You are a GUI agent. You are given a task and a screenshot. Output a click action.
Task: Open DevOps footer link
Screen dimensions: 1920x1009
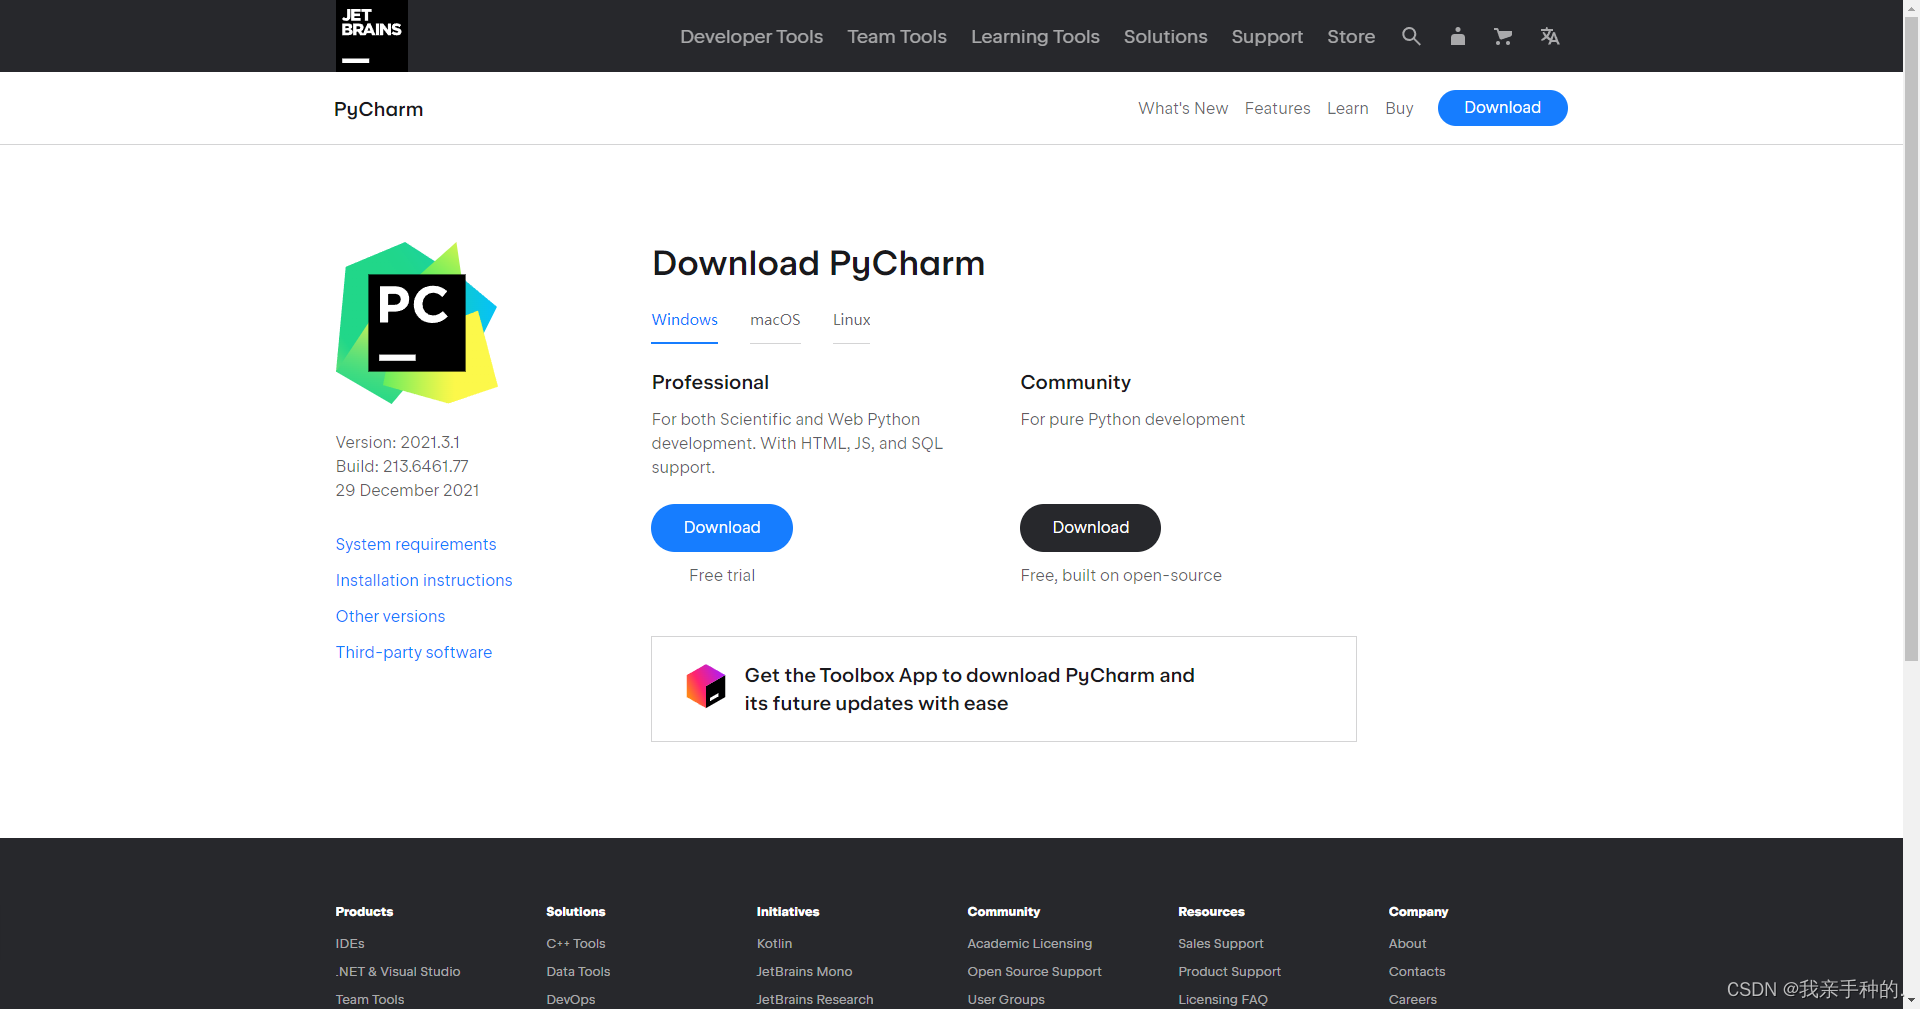[x=571, y=1000]
